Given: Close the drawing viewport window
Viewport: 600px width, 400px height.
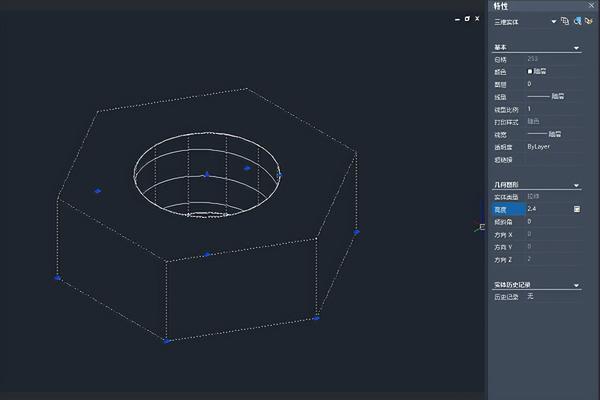Looking at the screenshot, I should coord(477,18).
